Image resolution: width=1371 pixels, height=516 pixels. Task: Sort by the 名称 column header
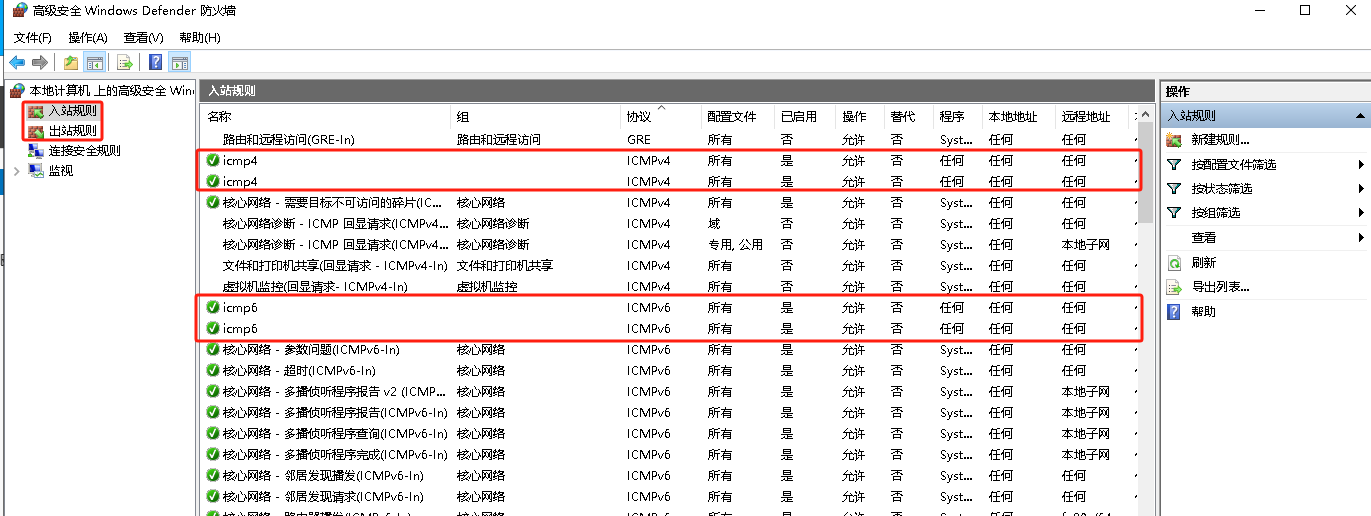[x=326, y=117]
